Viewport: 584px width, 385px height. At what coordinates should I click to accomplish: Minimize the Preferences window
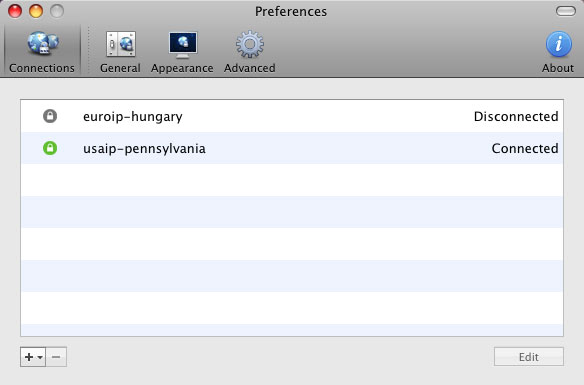pyautogui.click(x=36, y=11)
